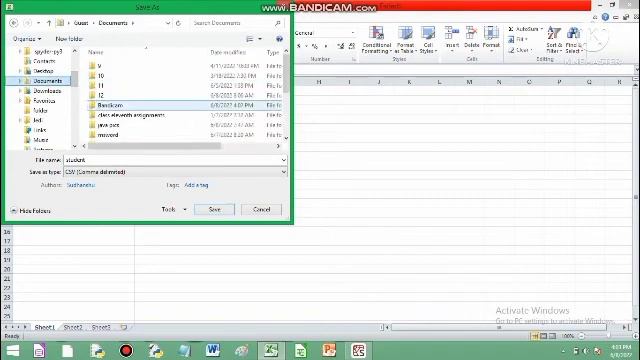Click the Bandicam record icon in taskbar
Screen dimensions: 640x360
click(x=126, y=351)
